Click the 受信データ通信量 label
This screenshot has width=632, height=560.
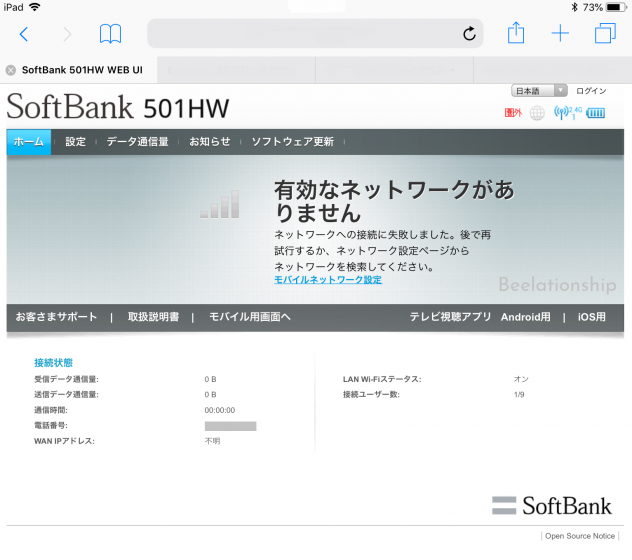coord(67,379)
